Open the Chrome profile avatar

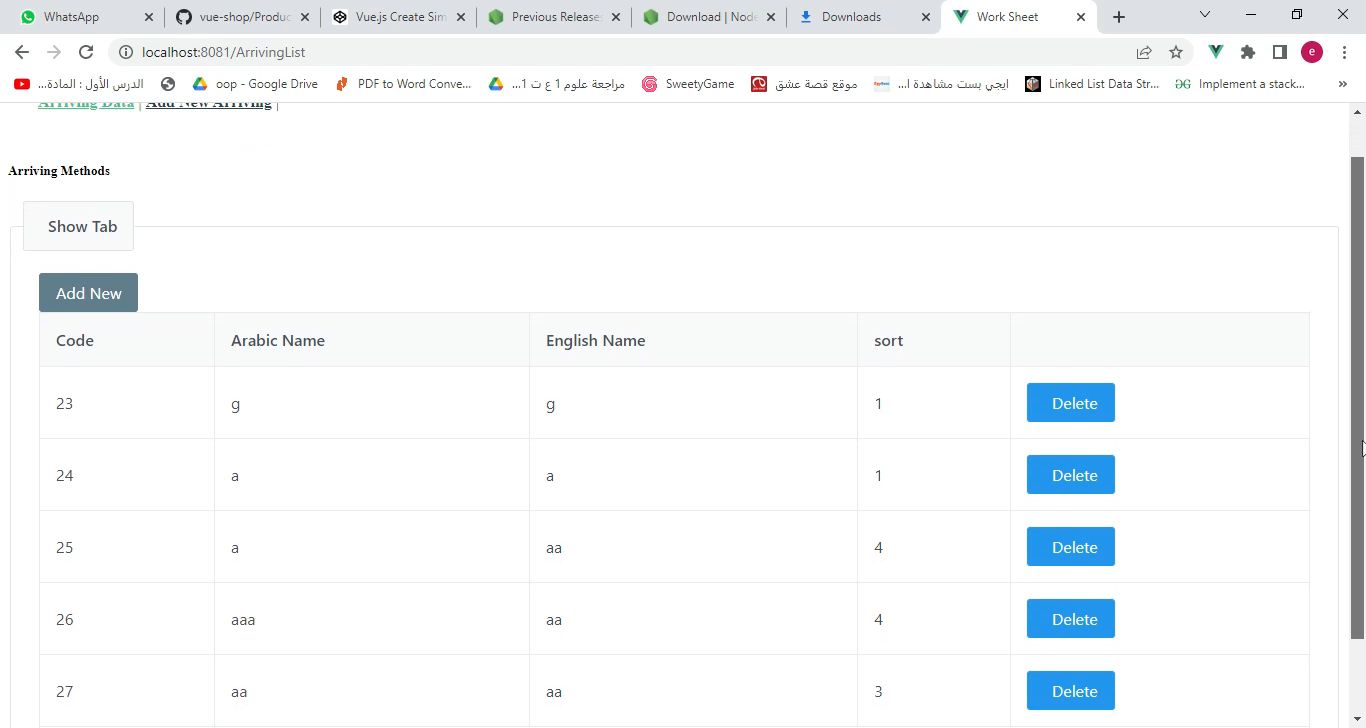(x=1312, y=52)
